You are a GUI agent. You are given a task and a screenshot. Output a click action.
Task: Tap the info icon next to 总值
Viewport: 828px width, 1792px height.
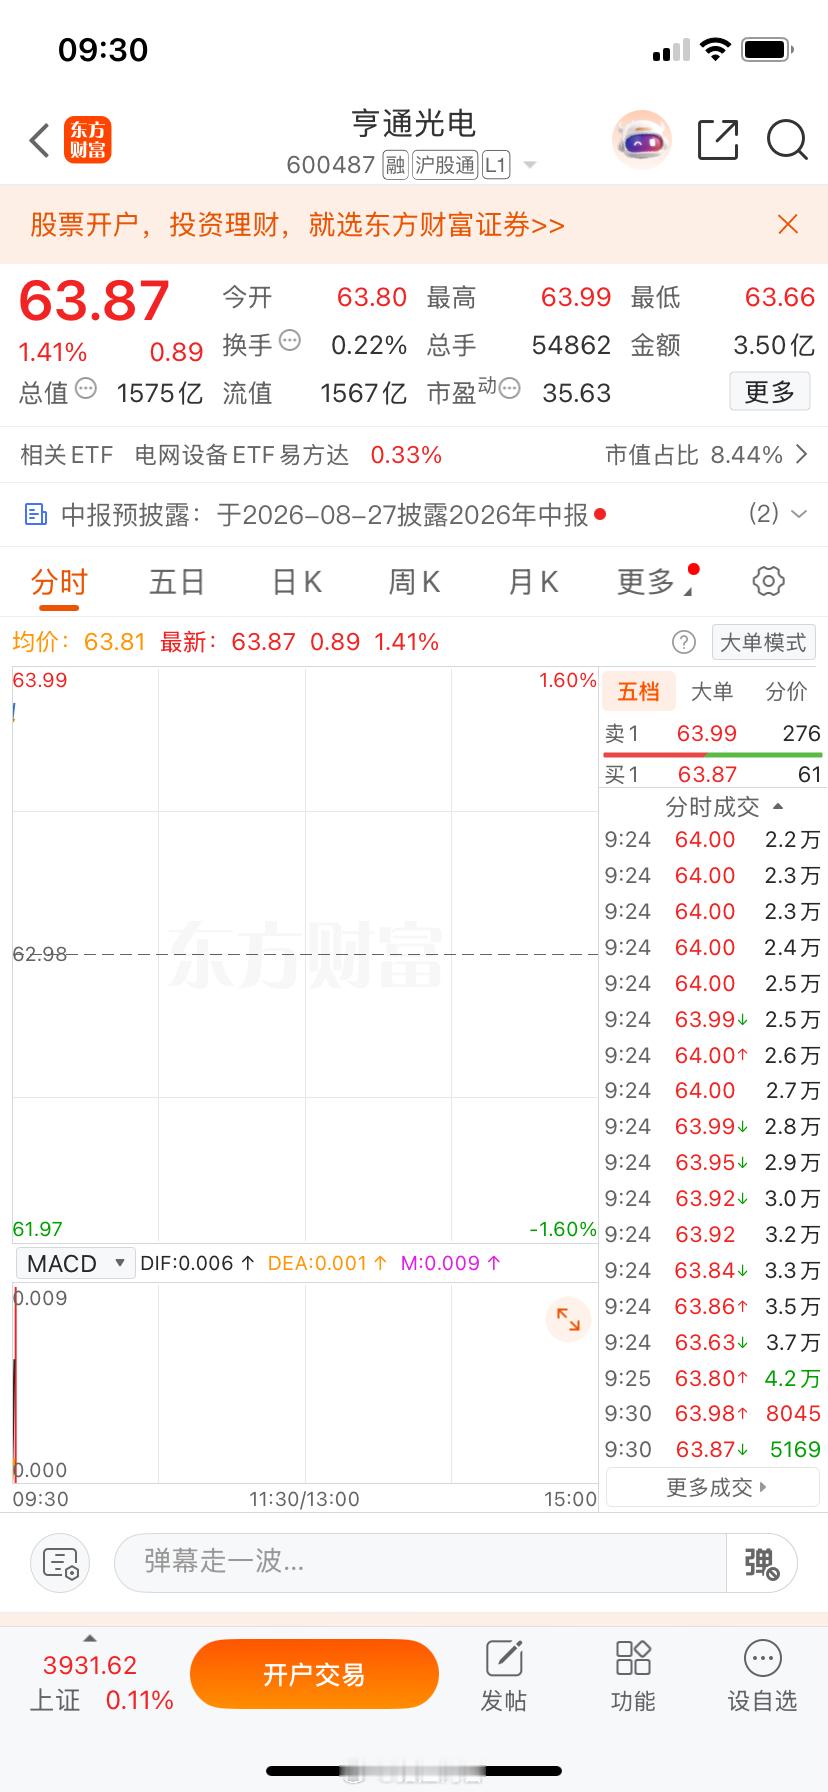pyautogui.click(x=86, y=388)
